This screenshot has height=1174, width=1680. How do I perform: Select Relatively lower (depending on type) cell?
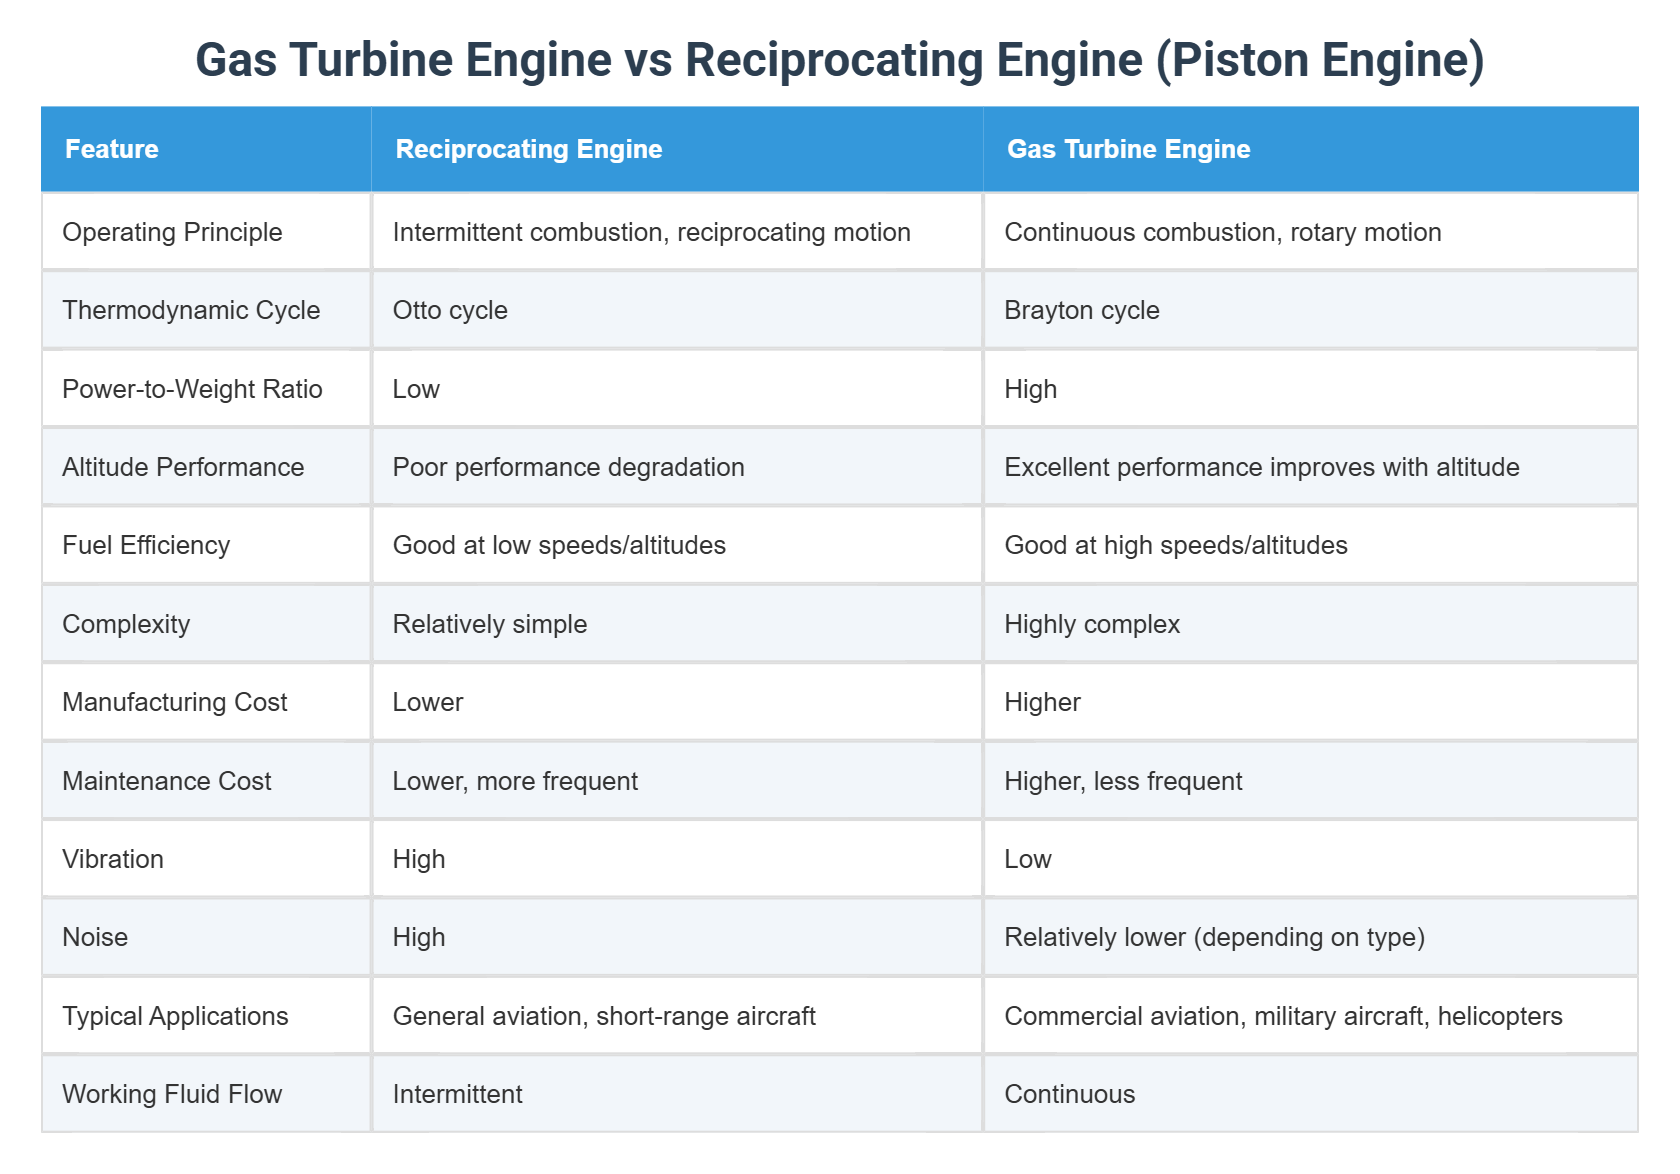pos(1214,937)
